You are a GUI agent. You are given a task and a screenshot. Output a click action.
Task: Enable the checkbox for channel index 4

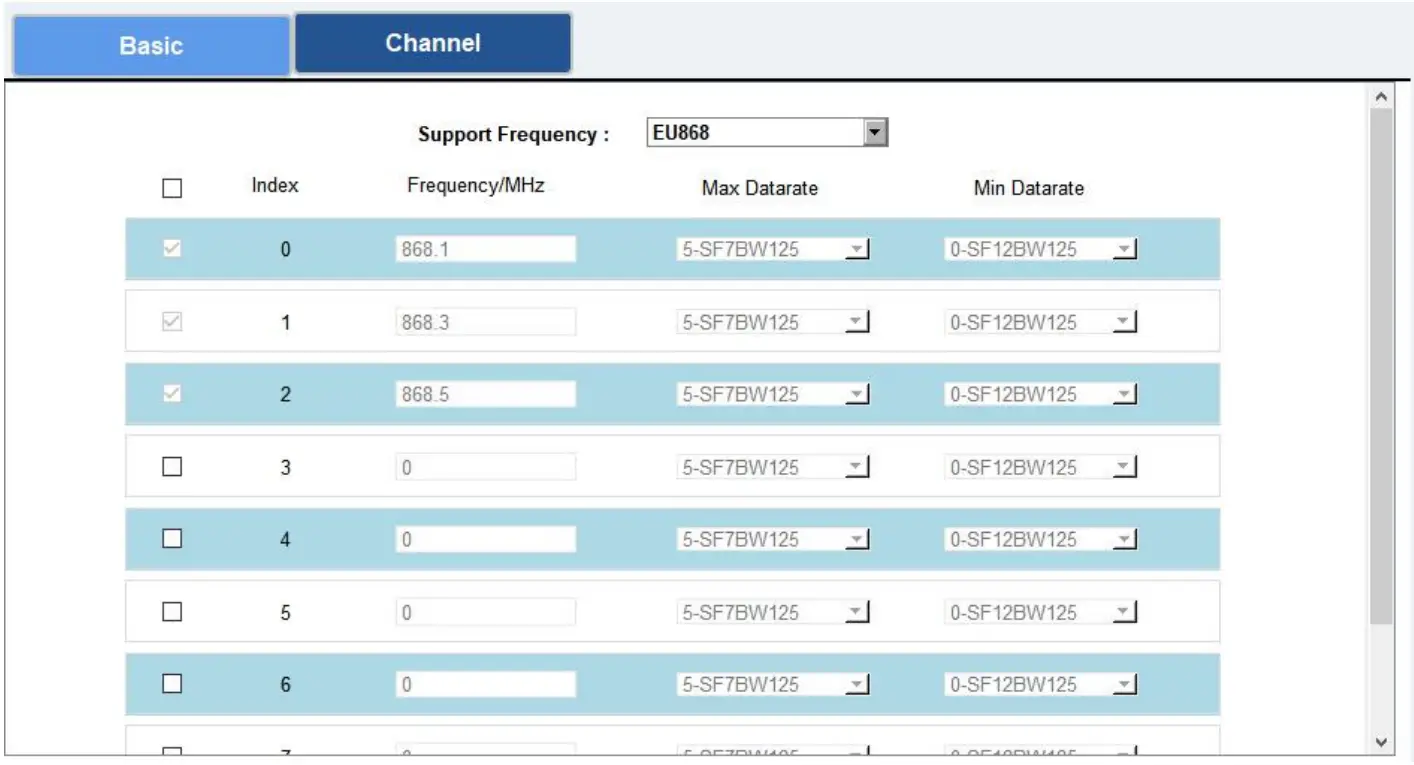coord(172,539)
